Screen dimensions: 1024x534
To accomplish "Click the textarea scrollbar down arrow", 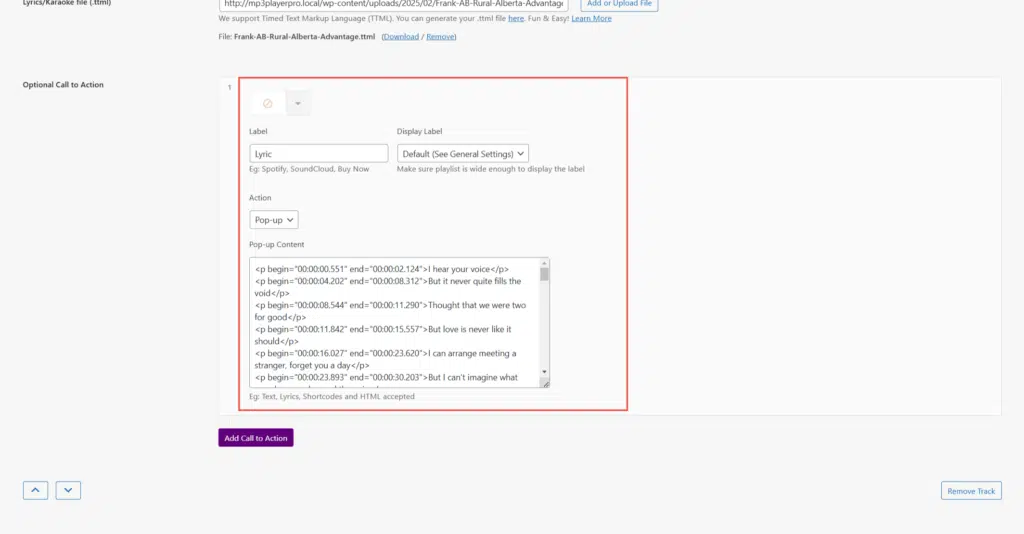I will (x=544, y=372).
